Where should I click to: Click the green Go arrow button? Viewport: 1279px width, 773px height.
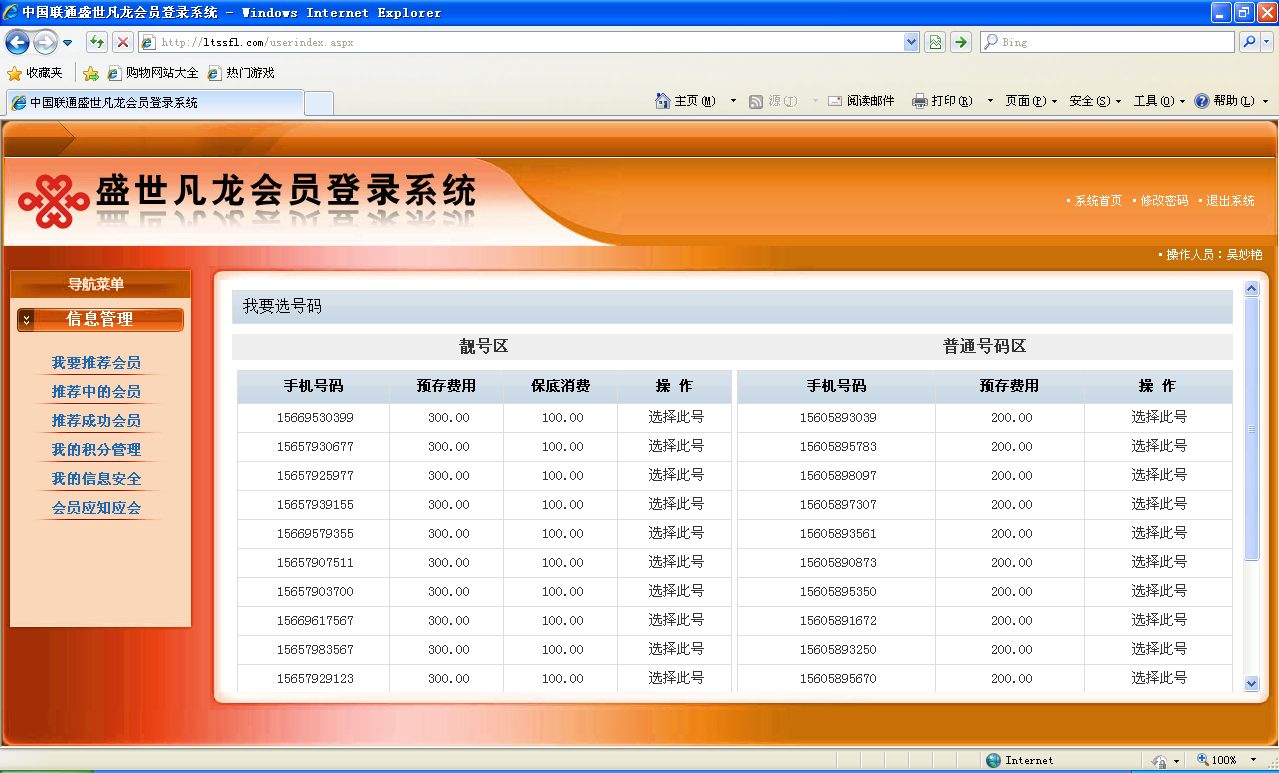961,42
